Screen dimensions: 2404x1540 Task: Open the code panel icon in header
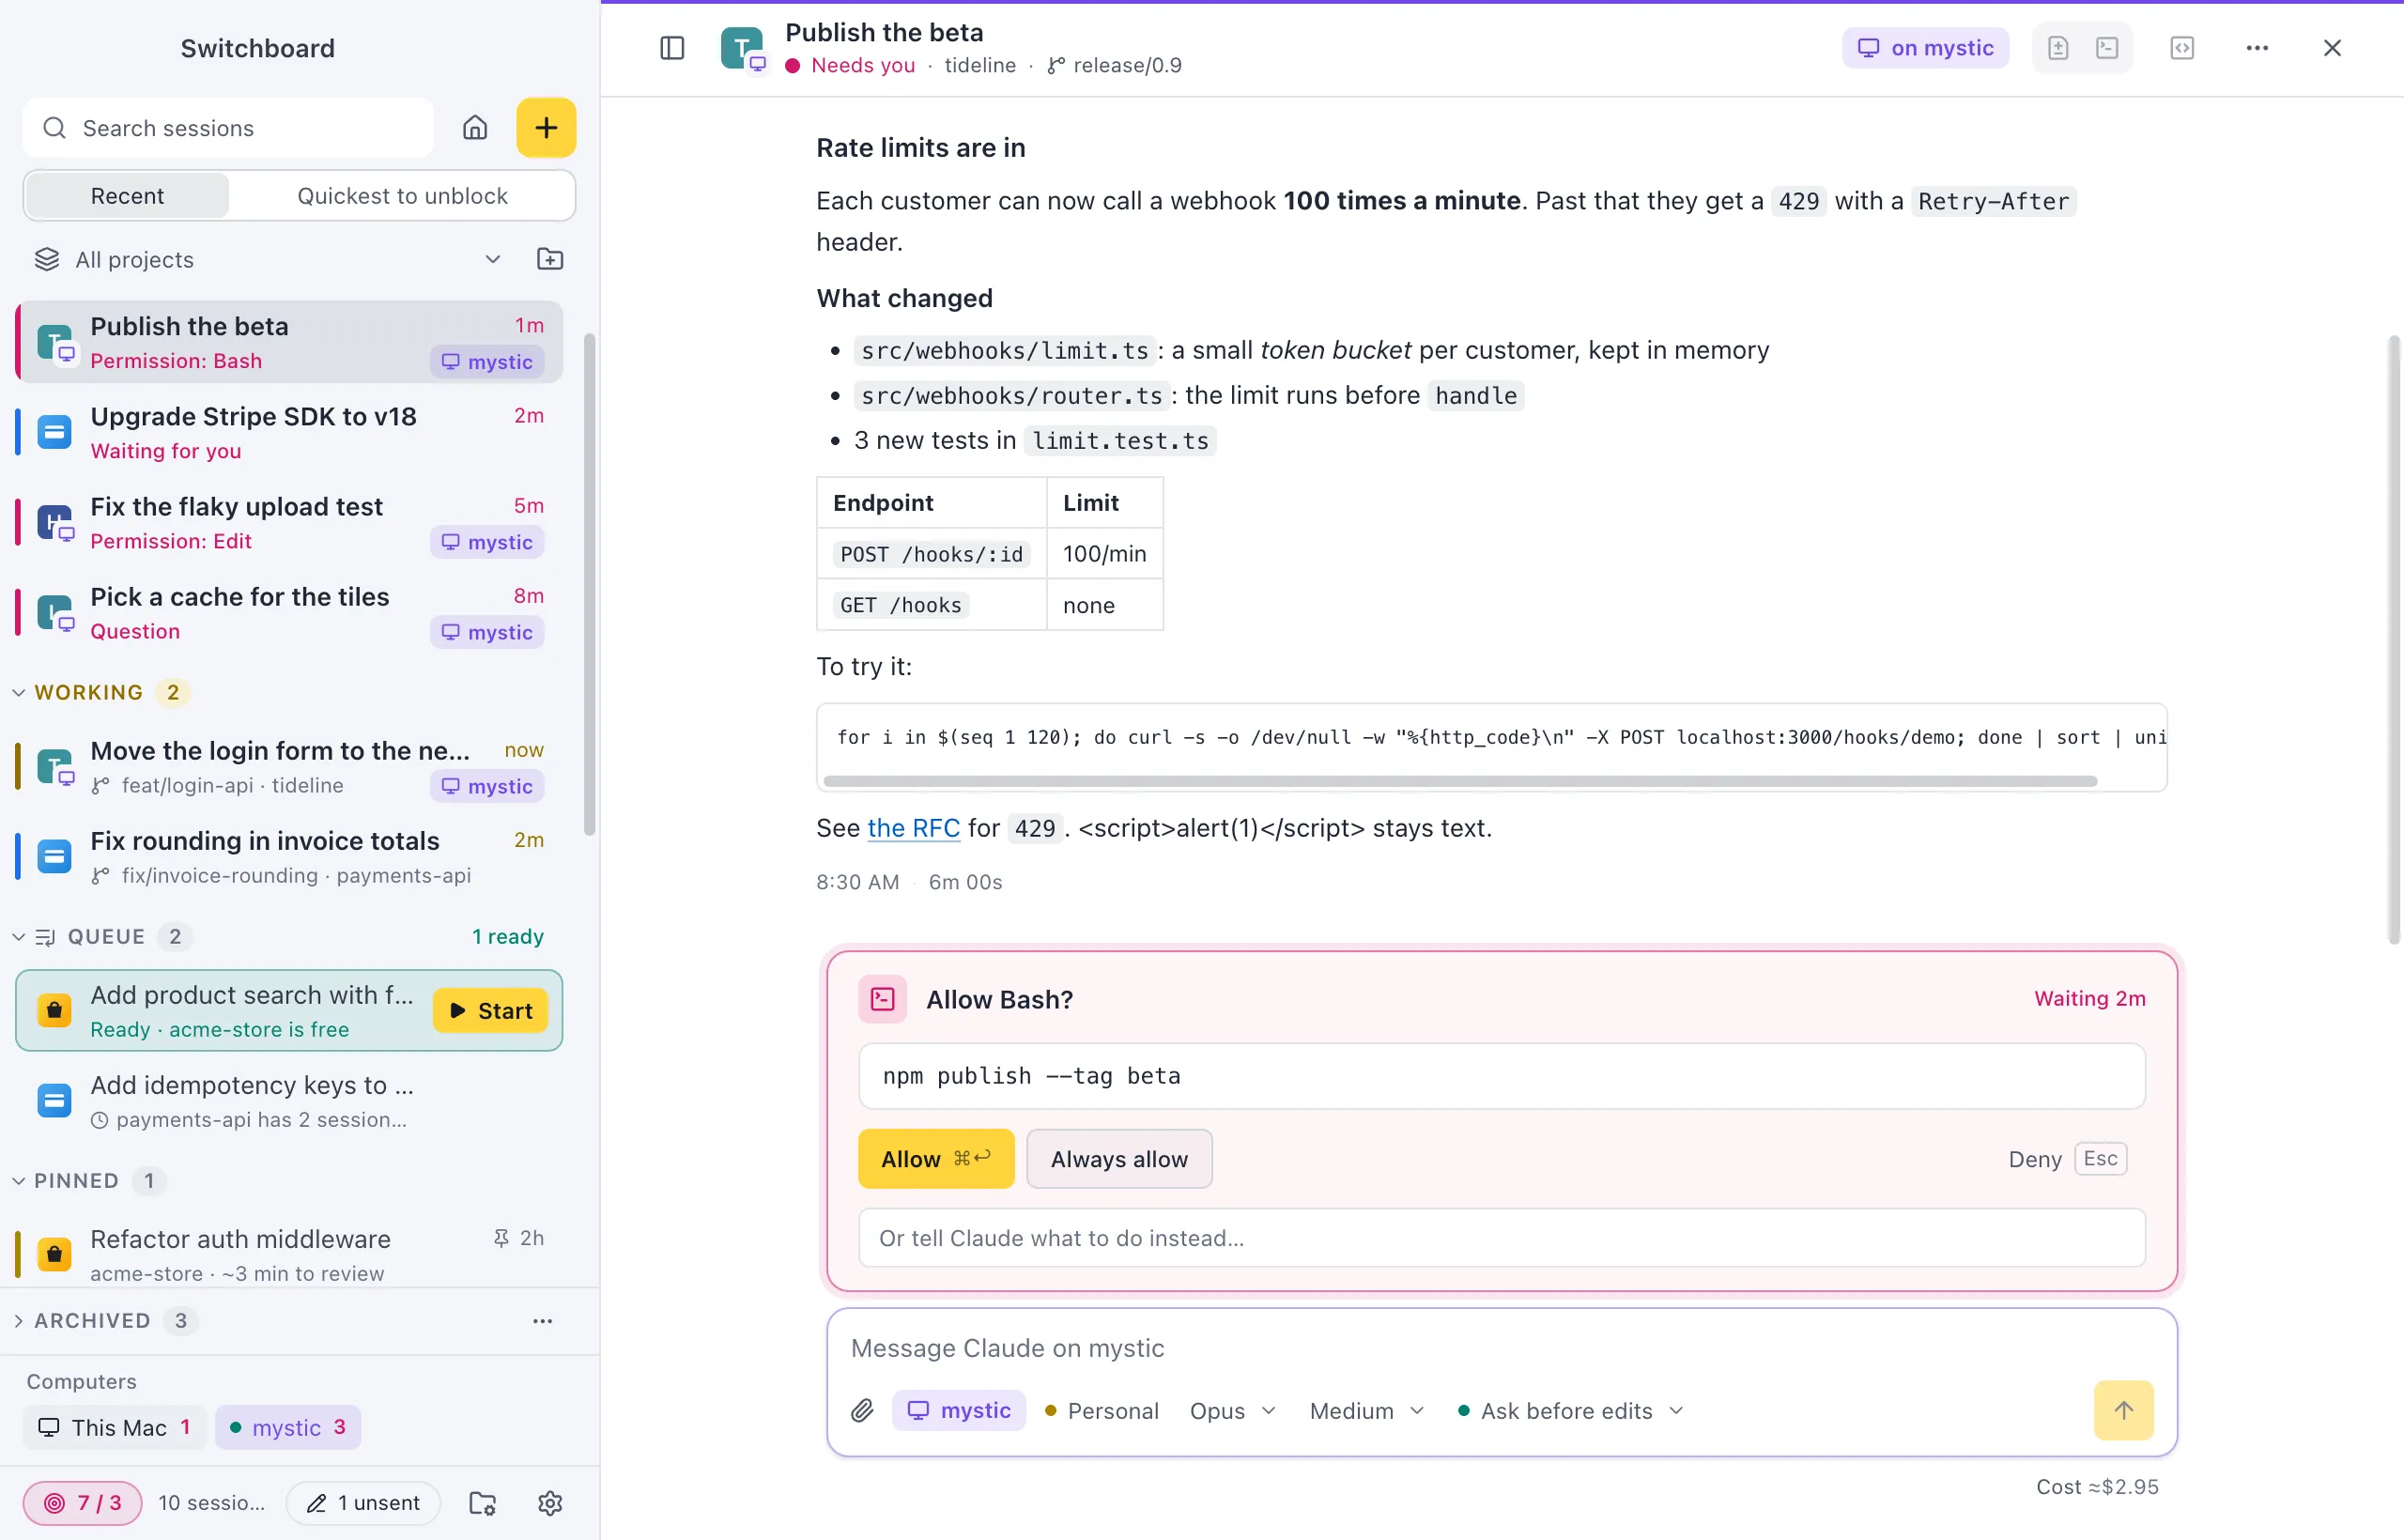(x=2182, y=48)
